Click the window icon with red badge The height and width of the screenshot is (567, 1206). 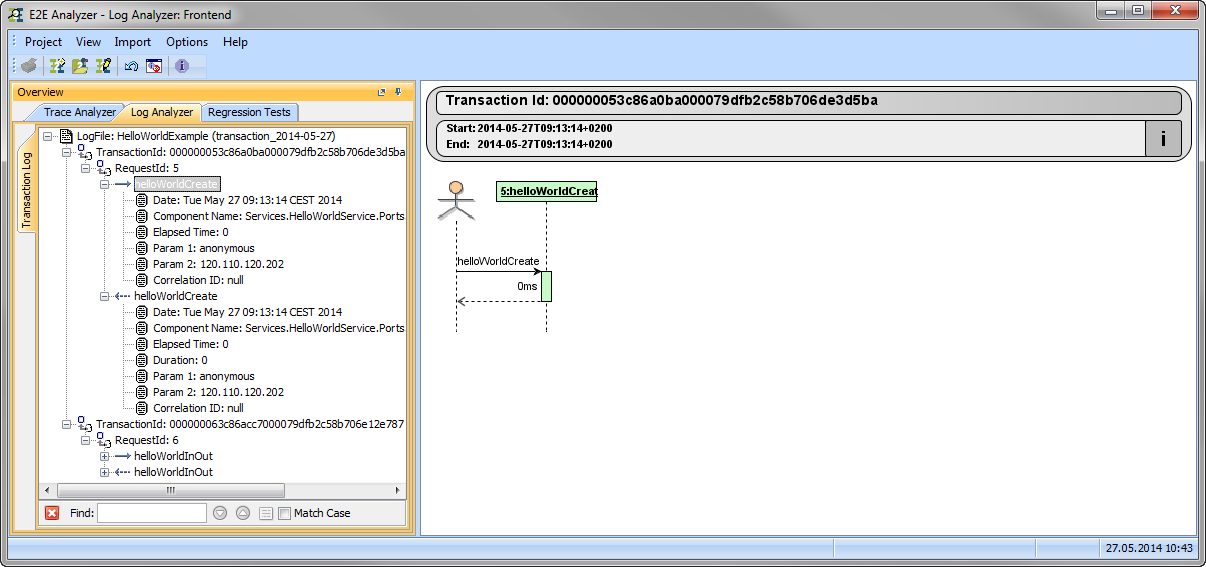[154, 66]
